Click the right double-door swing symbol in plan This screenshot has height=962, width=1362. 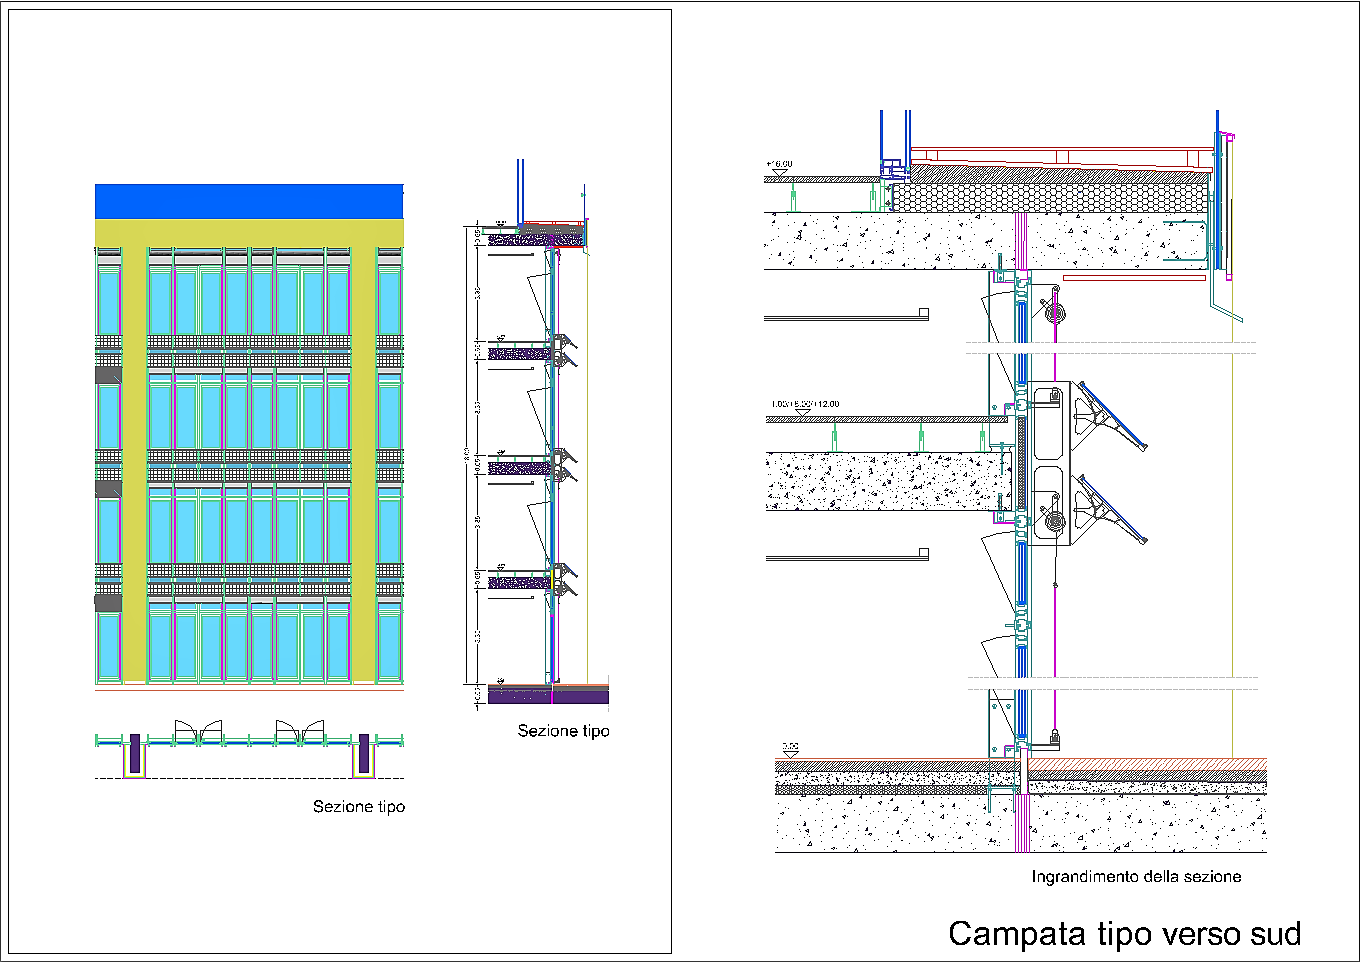(x=300, y=731)
